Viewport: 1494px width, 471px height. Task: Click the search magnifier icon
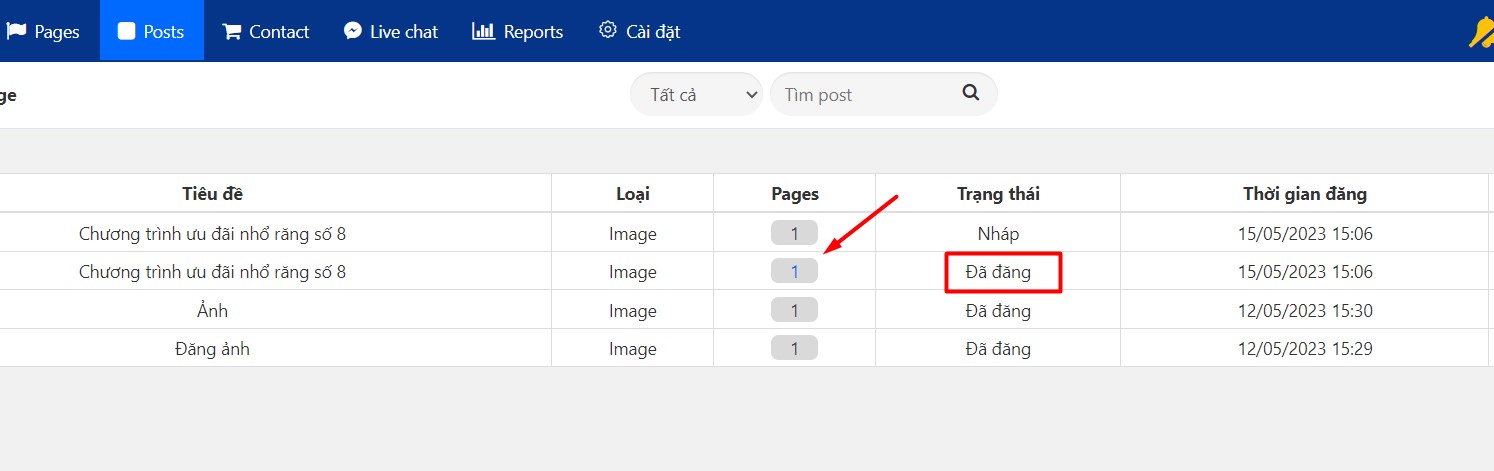pyautogui.click(x=970, y=93)
